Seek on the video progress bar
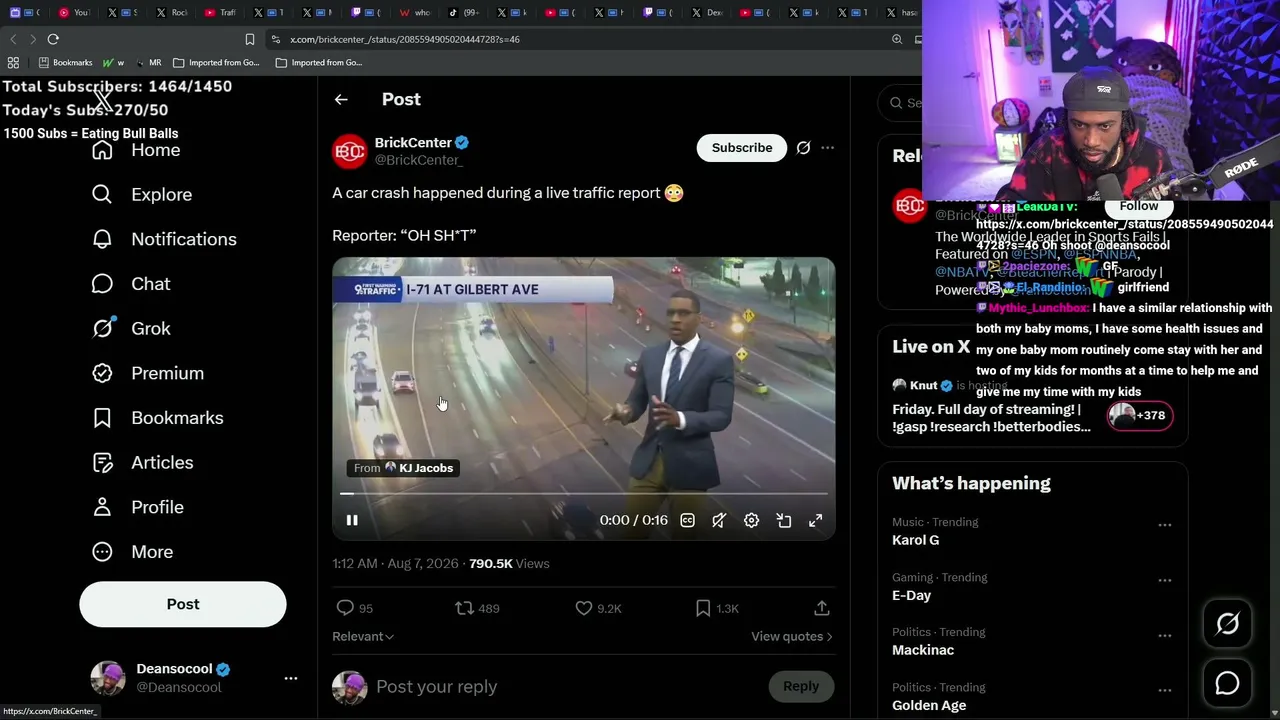Viewport: 1280px width, 720px height. [x=584, y=494]
